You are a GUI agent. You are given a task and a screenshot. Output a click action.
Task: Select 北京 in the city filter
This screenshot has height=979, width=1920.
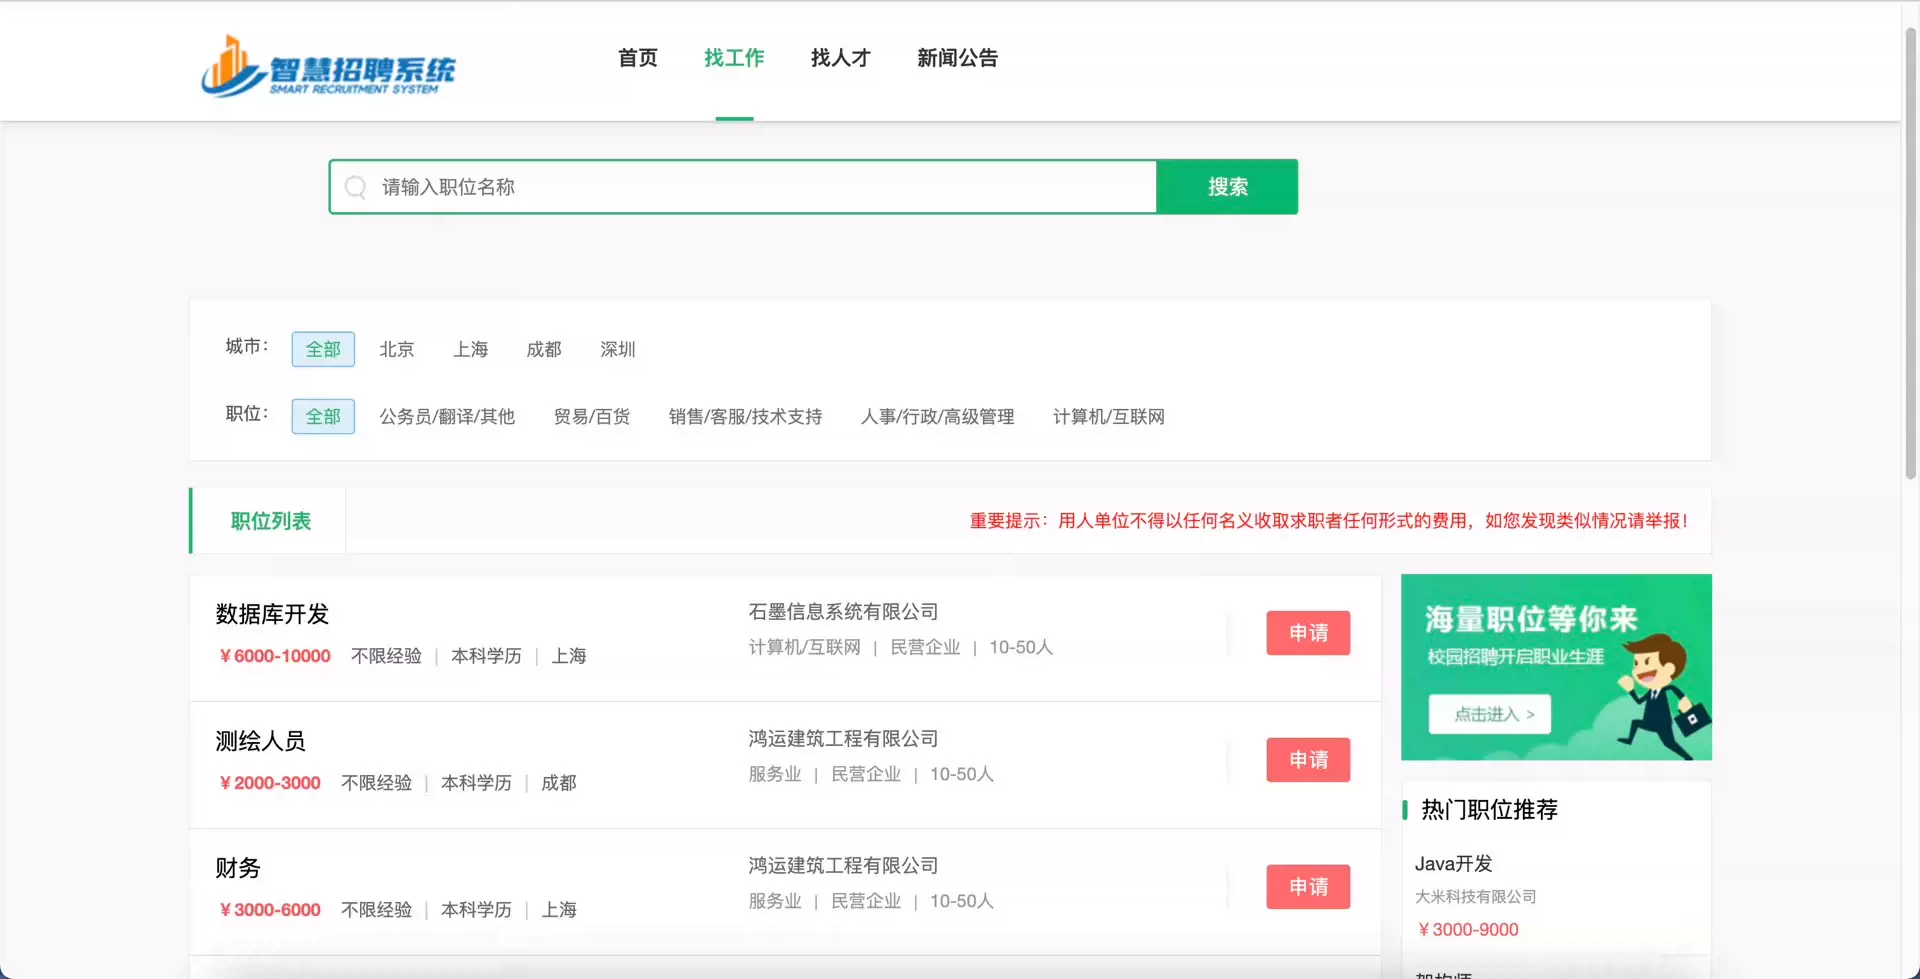click(x=397, y=349)
